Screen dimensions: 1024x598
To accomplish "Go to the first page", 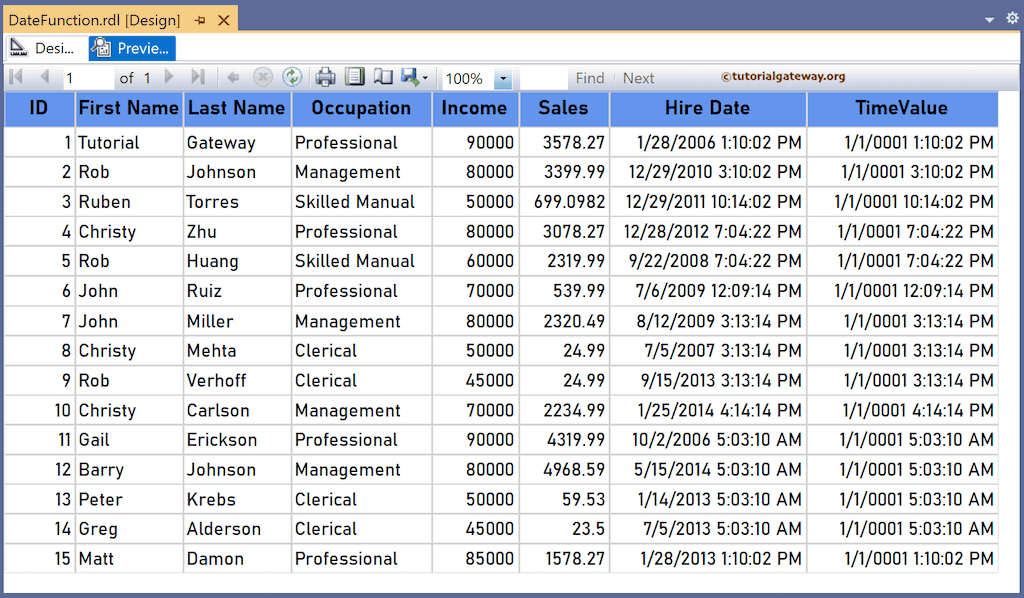I will (x=16, y=77).
